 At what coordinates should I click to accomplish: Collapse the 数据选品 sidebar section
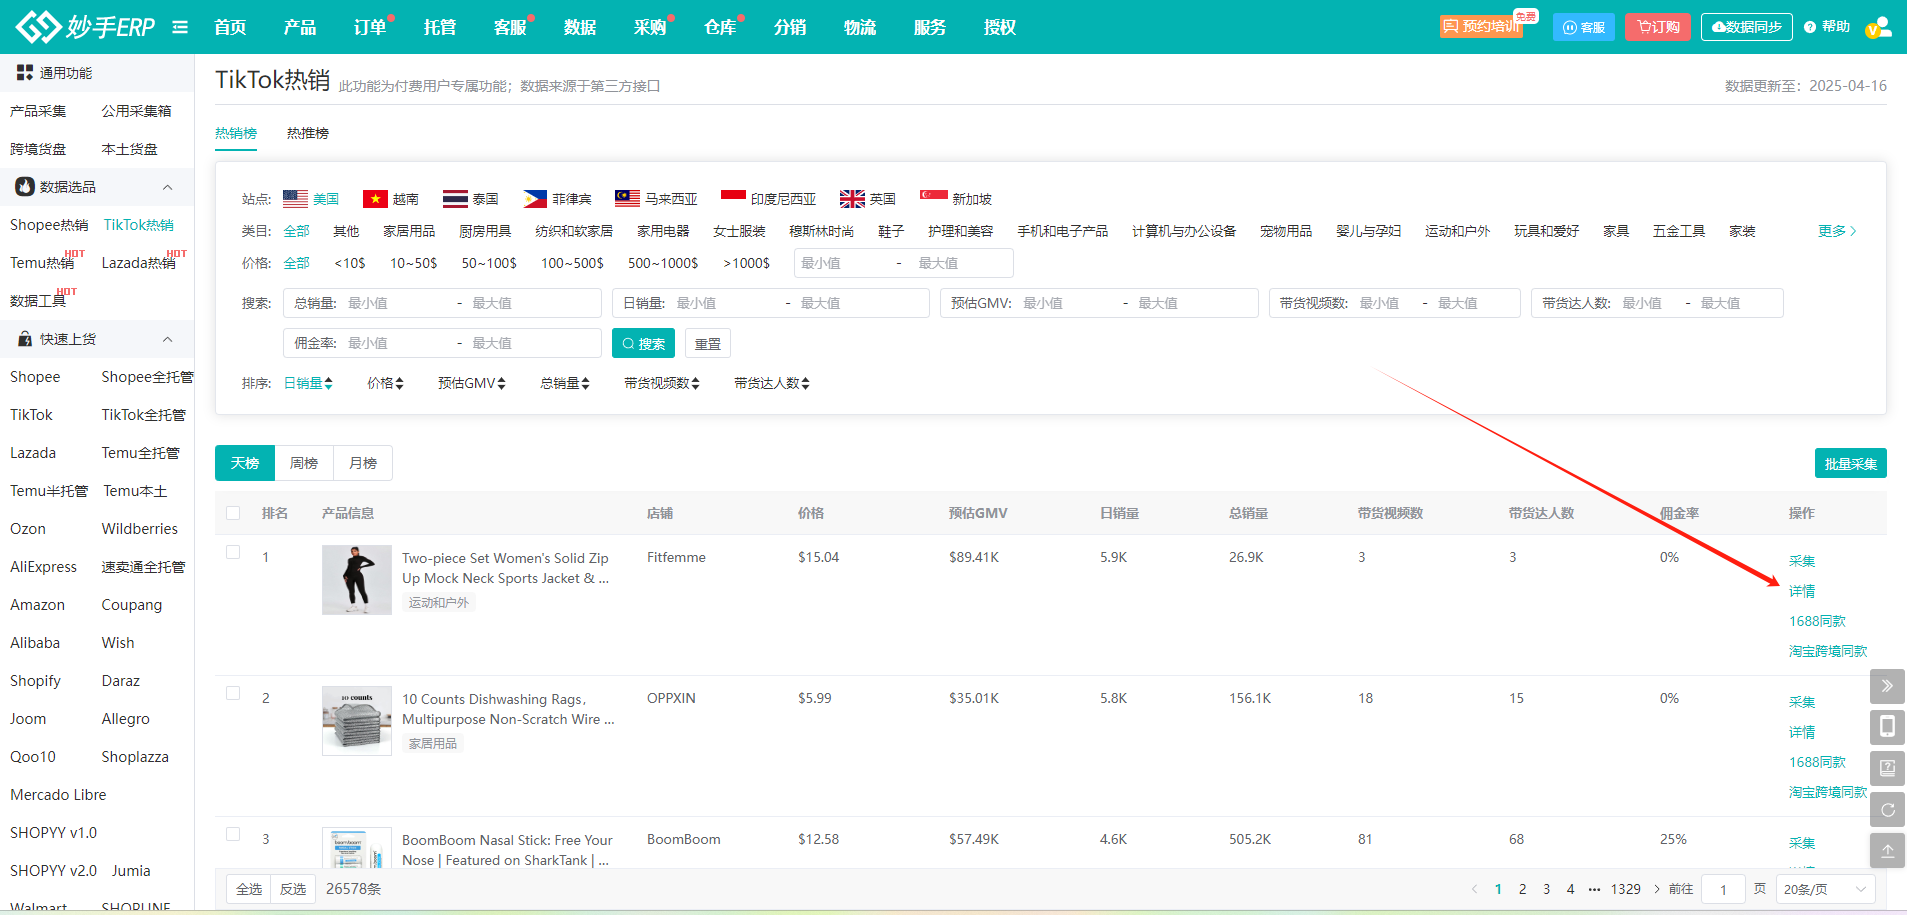(167, 187)
